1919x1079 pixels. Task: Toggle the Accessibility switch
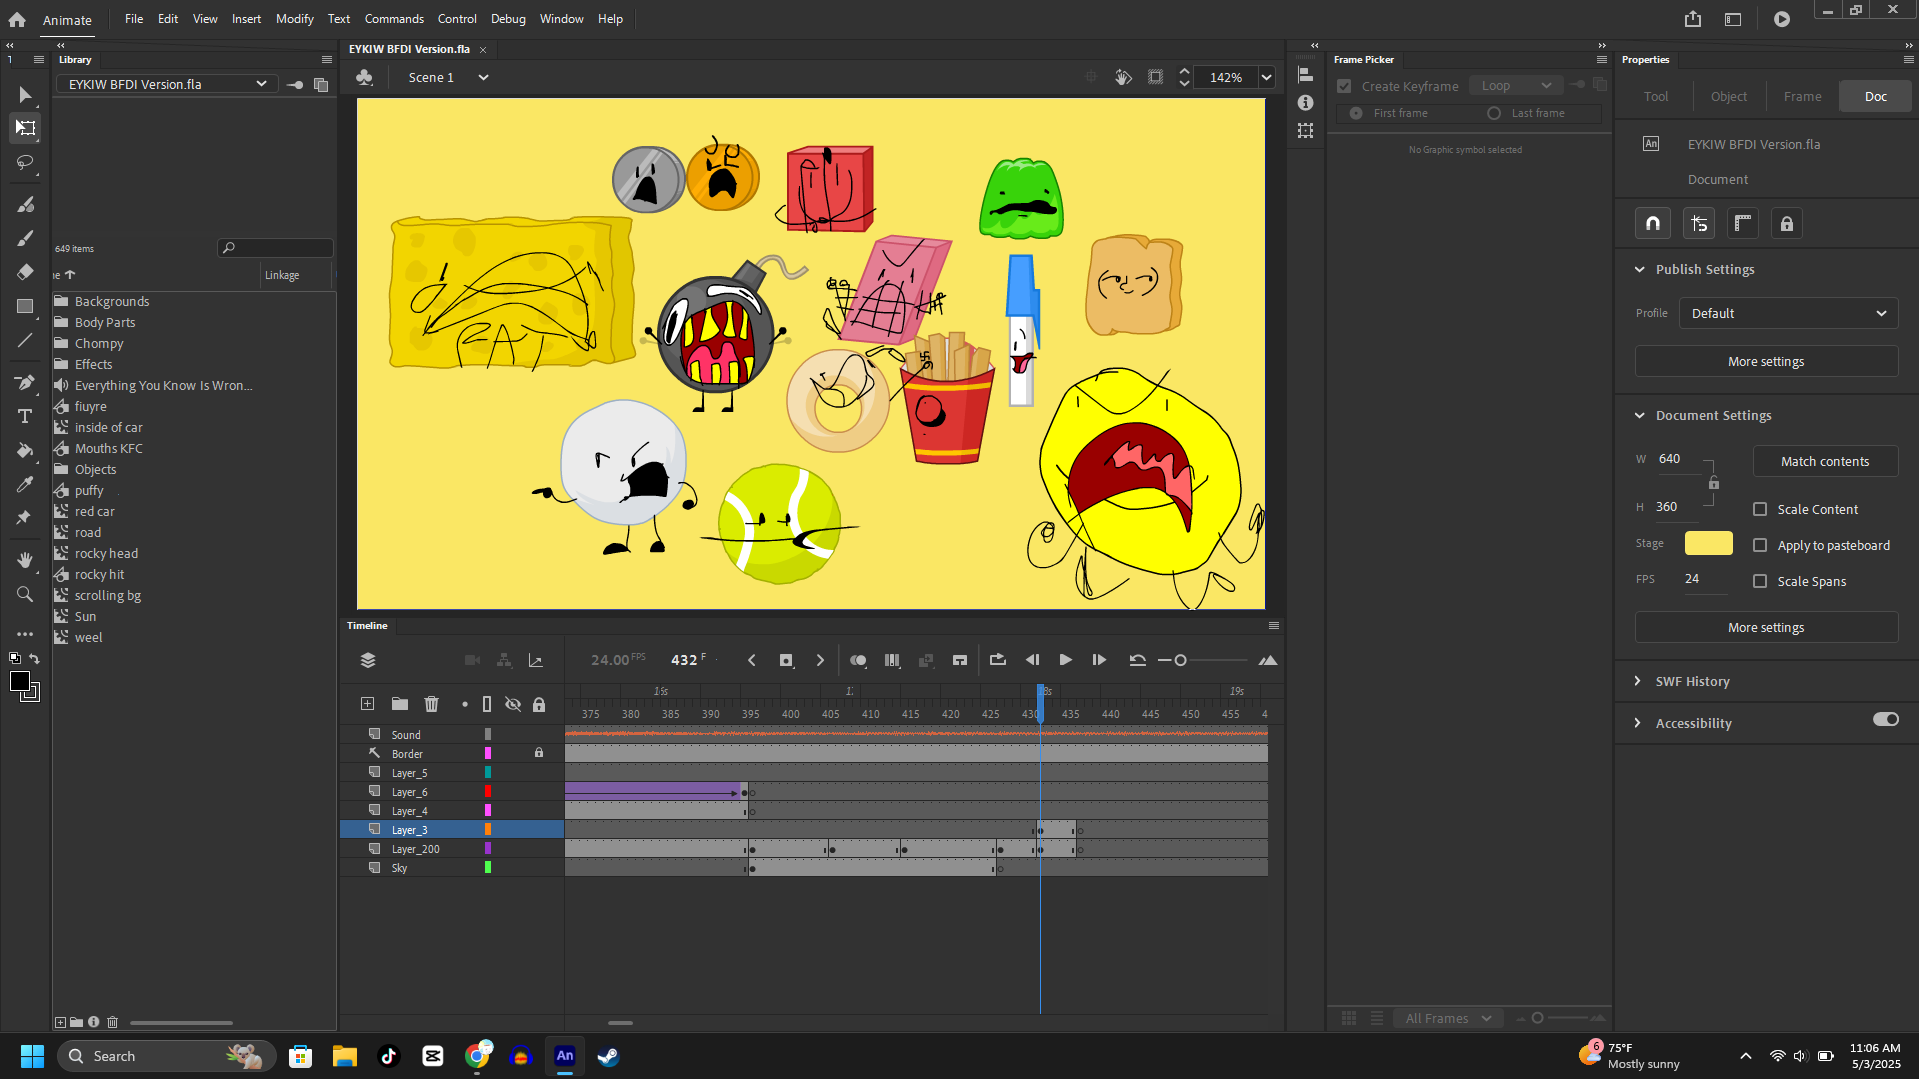[x=1886, y=720]
